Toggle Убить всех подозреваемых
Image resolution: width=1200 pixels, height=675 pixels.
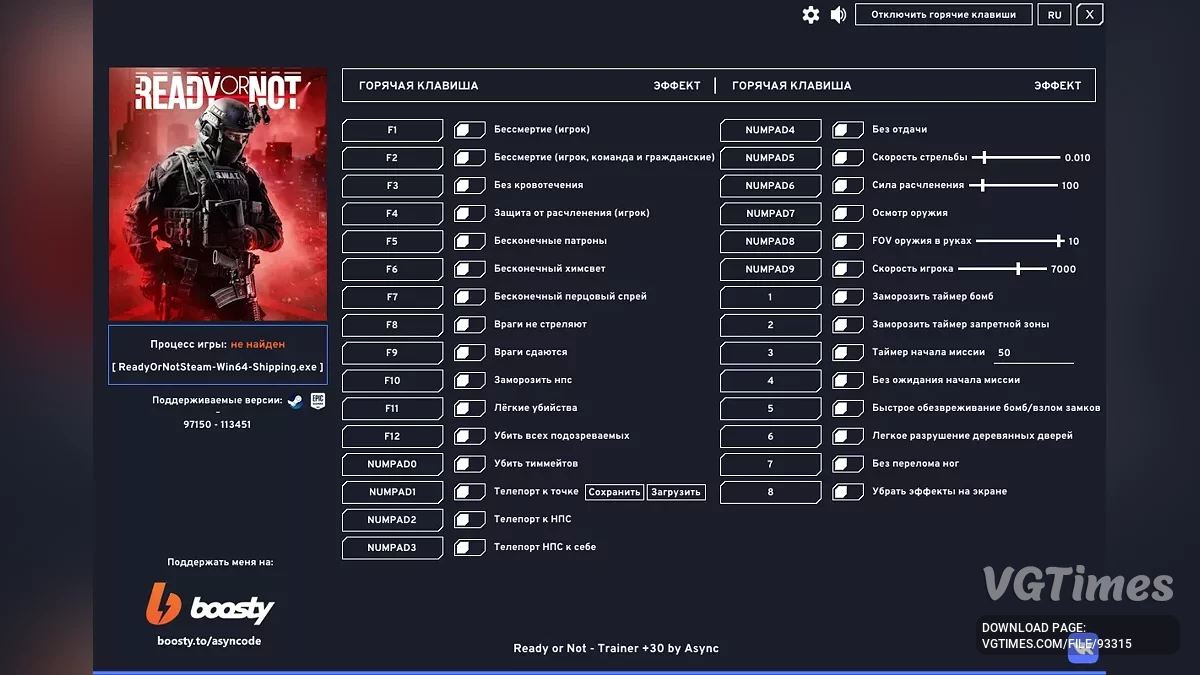[469, 436]
